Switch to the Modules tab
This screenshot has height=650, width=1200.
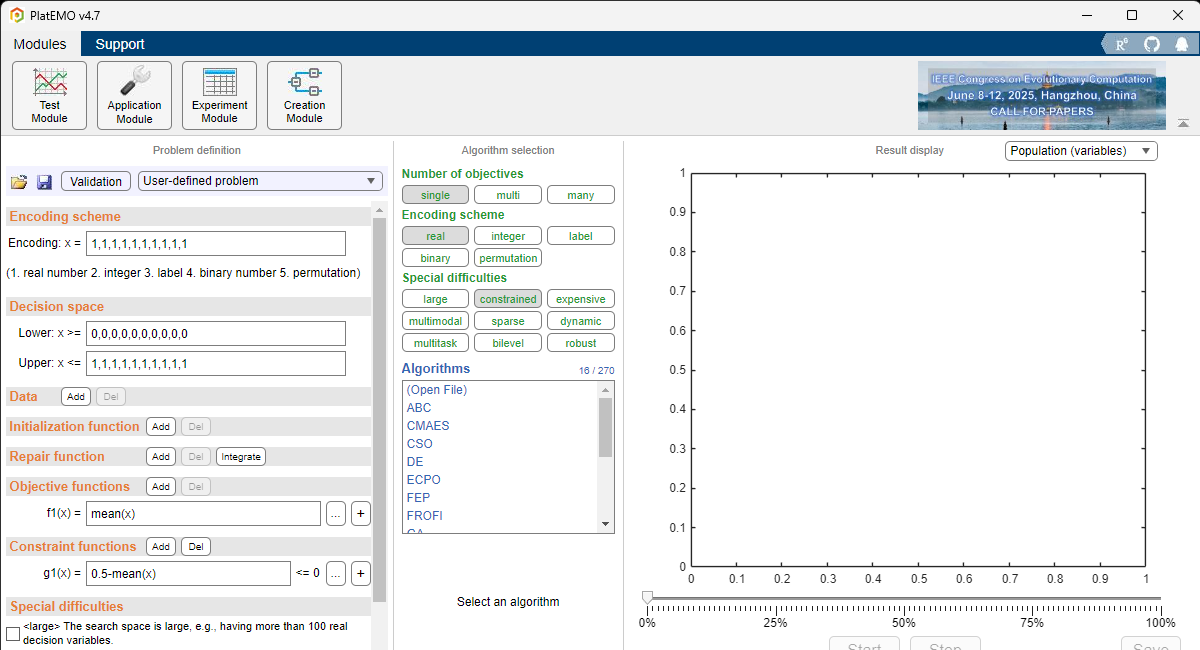pyautogui.click(x=40, y=44)
